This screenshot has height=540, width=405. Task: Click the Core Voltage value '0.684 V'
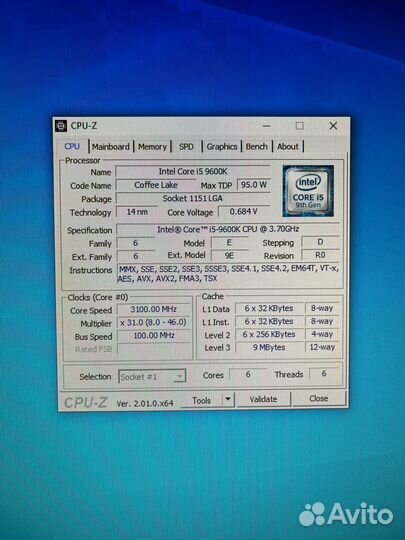(x=243, y=211)
